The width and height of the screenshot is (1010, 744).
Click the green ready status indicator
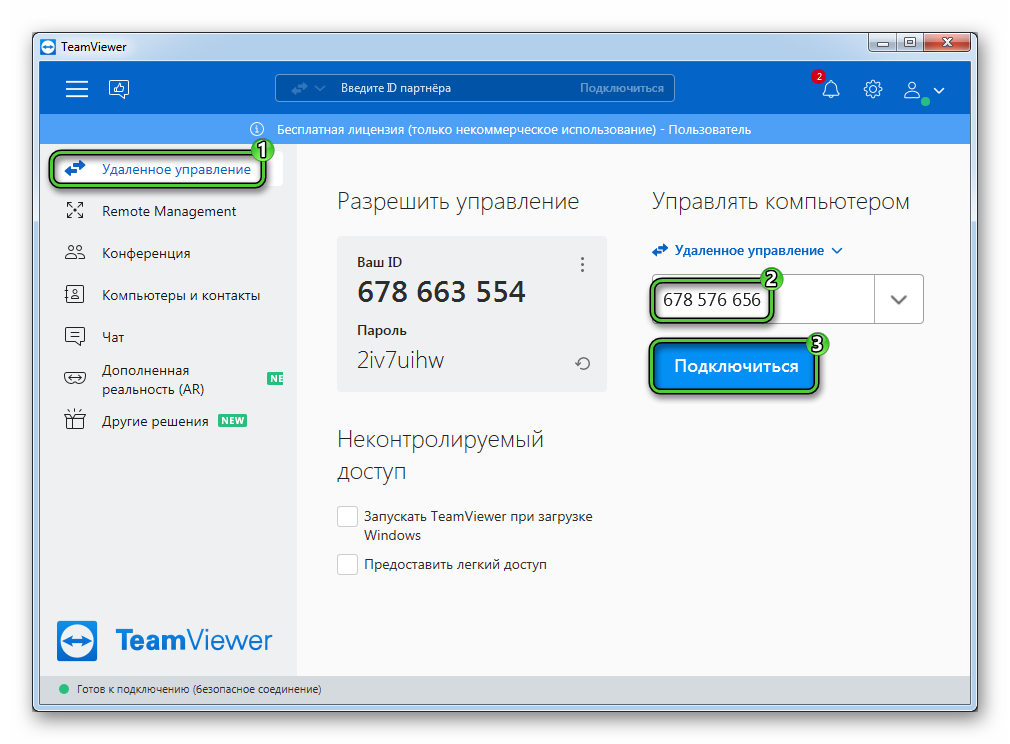click(x=64, y=689)
